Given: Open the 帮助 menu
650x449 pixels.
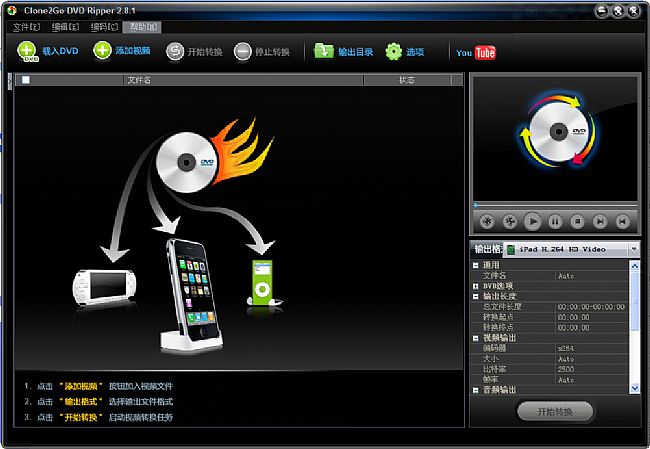Looking at the screenshot, I should [145, 26].
